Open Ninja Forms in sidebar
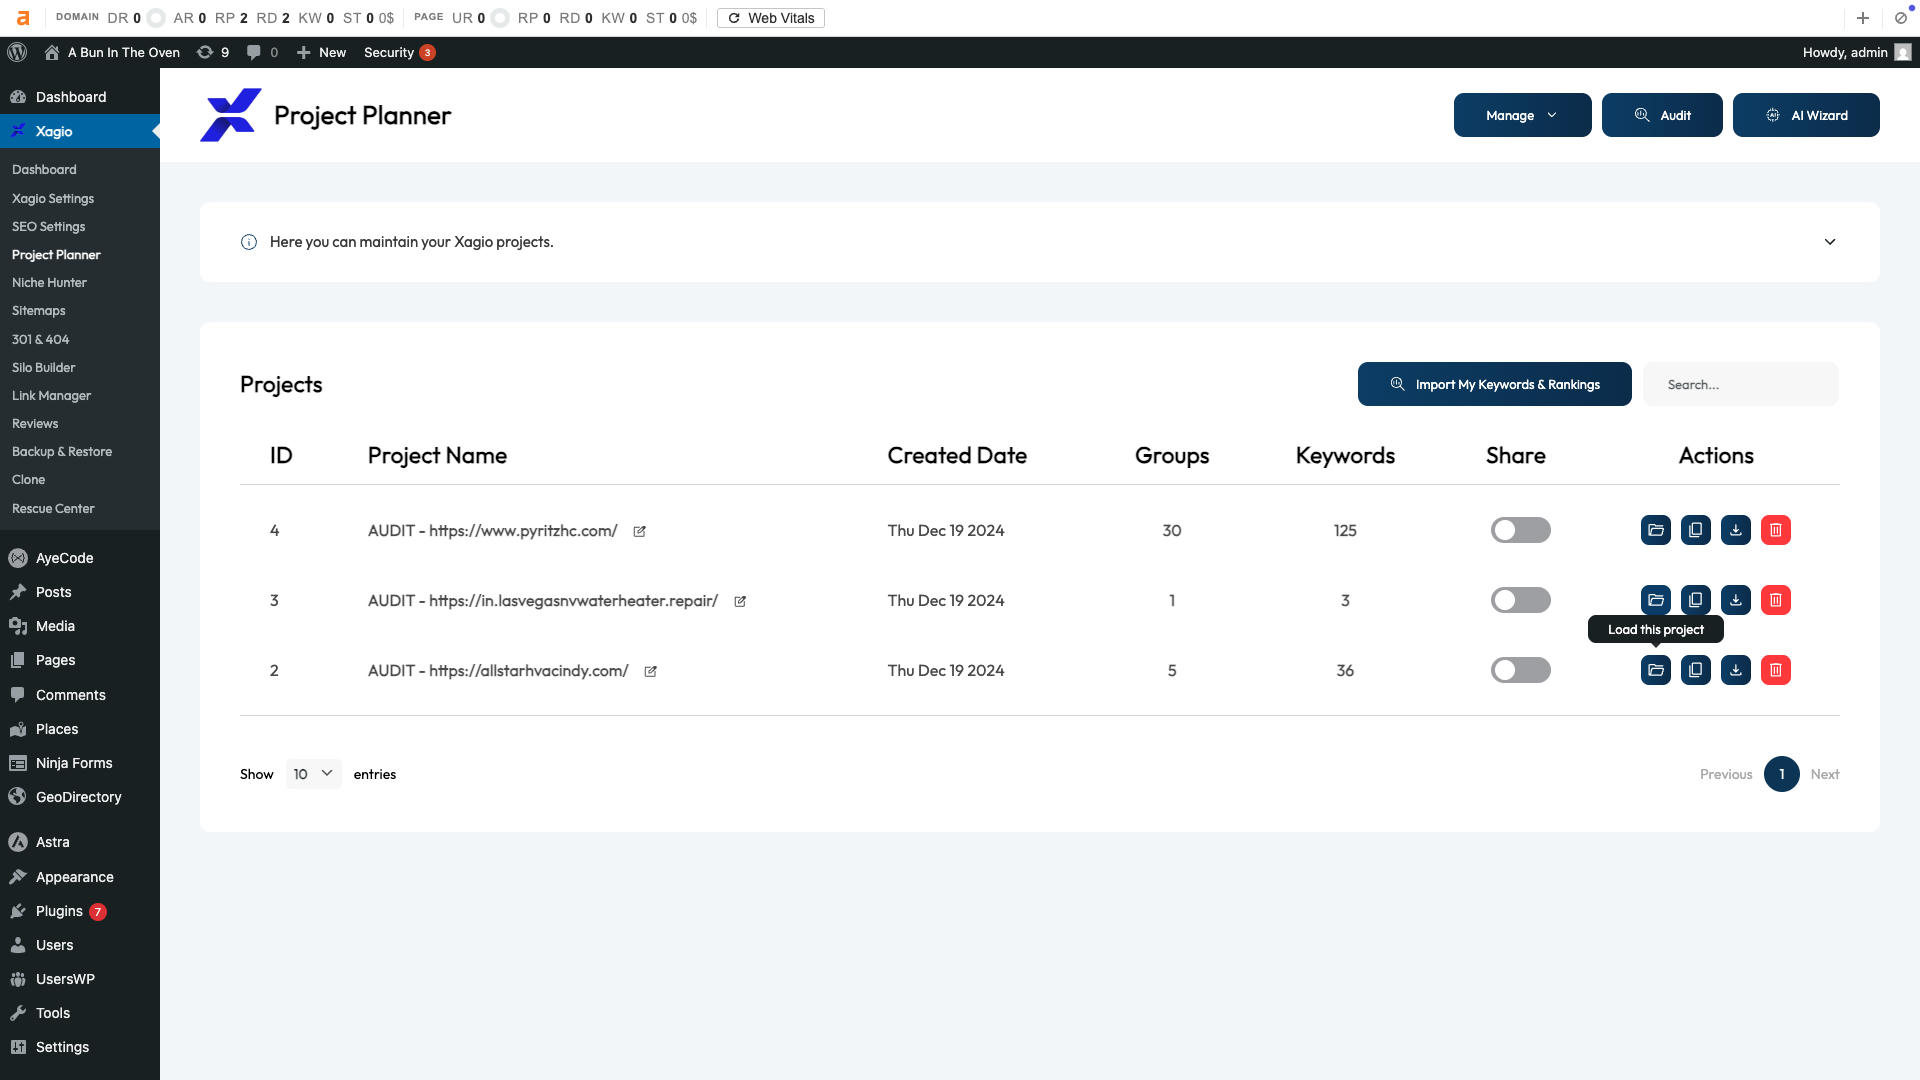1920x1080 pixels. point(74,763)
